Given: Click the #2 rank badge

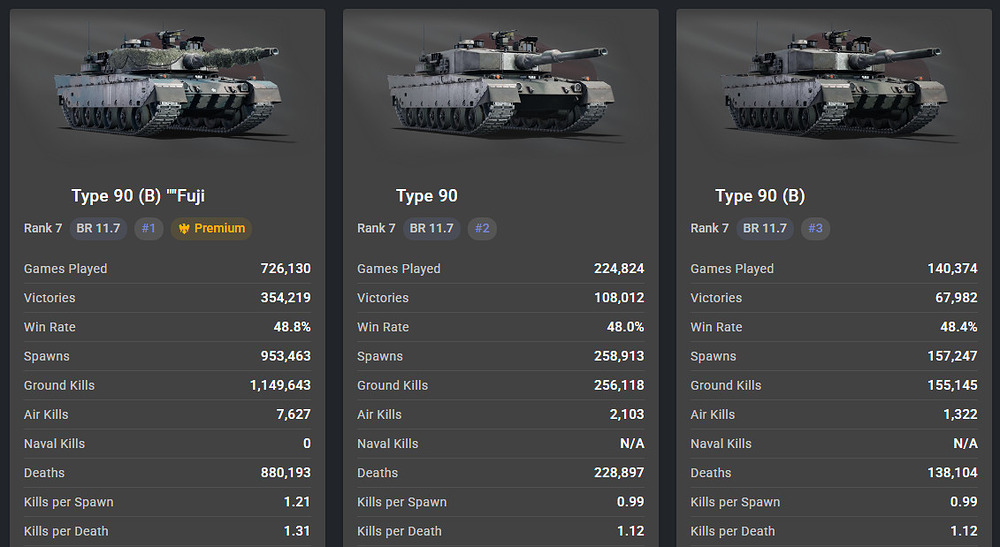Looking at the screenshot, I should (482, 228).
